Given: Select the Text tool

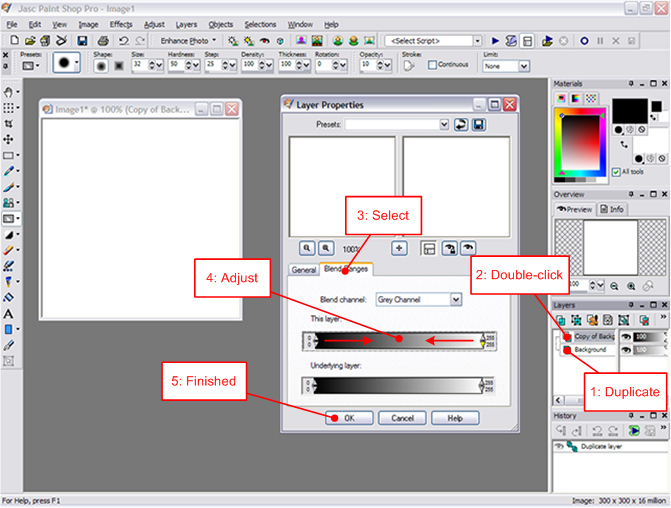Looking at the screenshot, I should click(8, 314).
